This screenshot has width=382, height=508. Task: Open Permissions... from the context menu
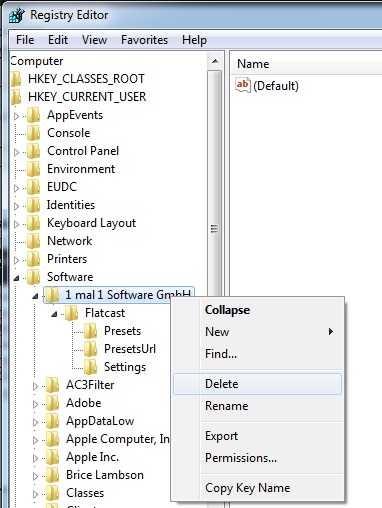click(257, 458)
